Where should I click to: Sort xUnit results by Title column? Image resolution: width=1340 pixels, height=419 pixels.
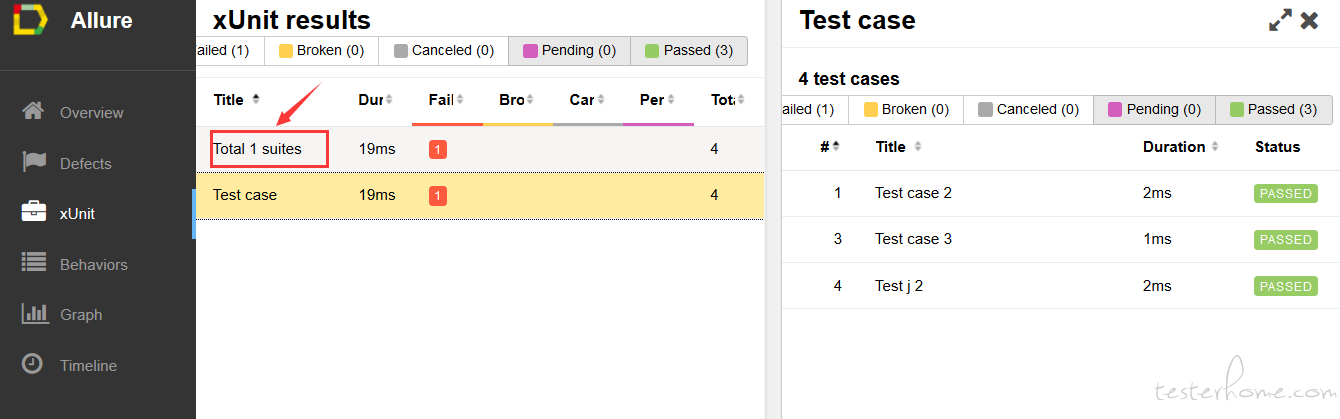click(x=236, y=99)
